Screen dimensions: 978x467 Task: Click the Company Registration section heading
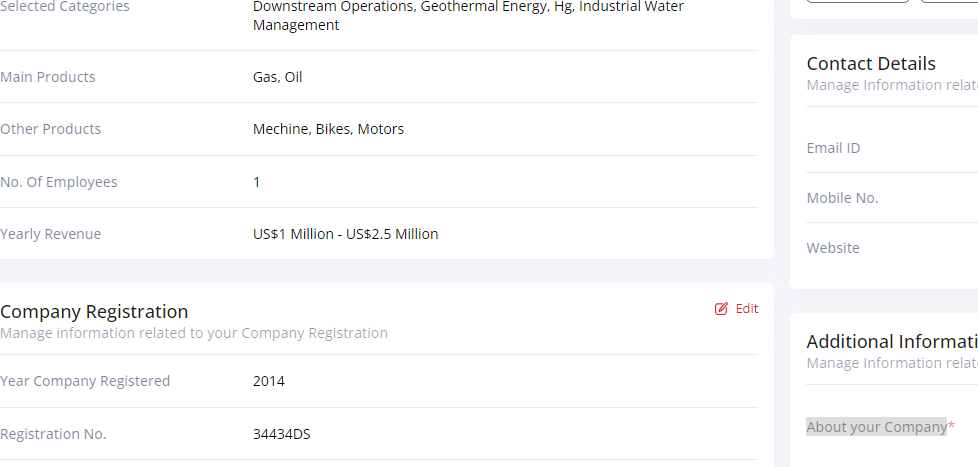94,311
